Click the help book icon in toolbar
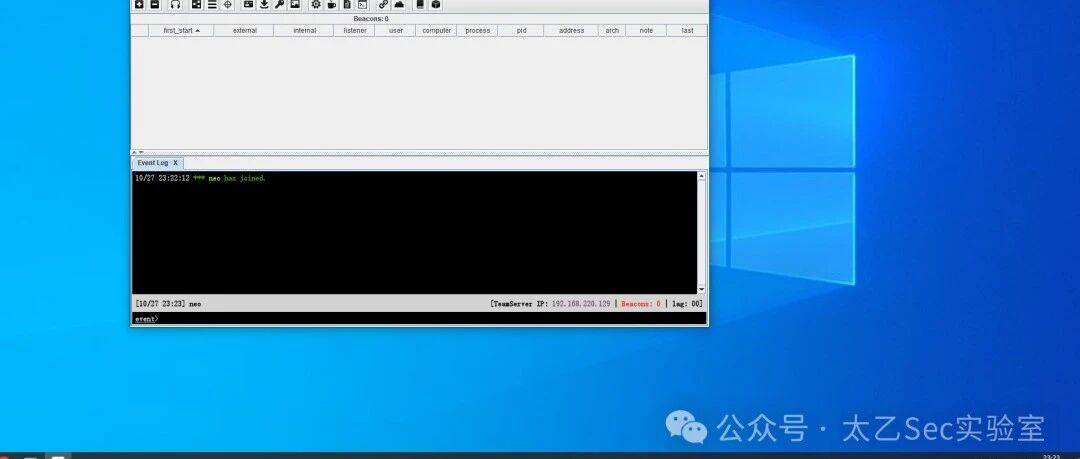The height and width of the screenshot is (459, 1080). (420, 5)
